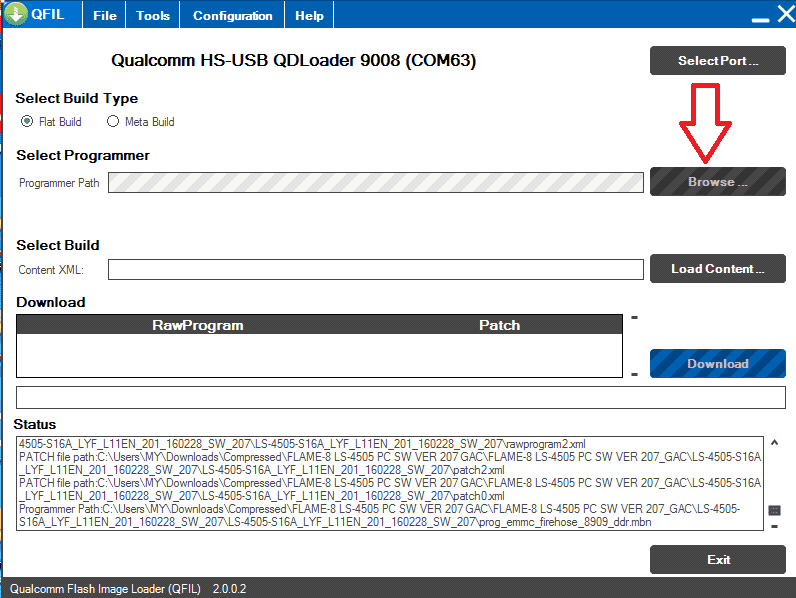The height and width of the screenshot is (598, 796).
Task: Click the Content XML input field
Action: click(x=376, y=270)
